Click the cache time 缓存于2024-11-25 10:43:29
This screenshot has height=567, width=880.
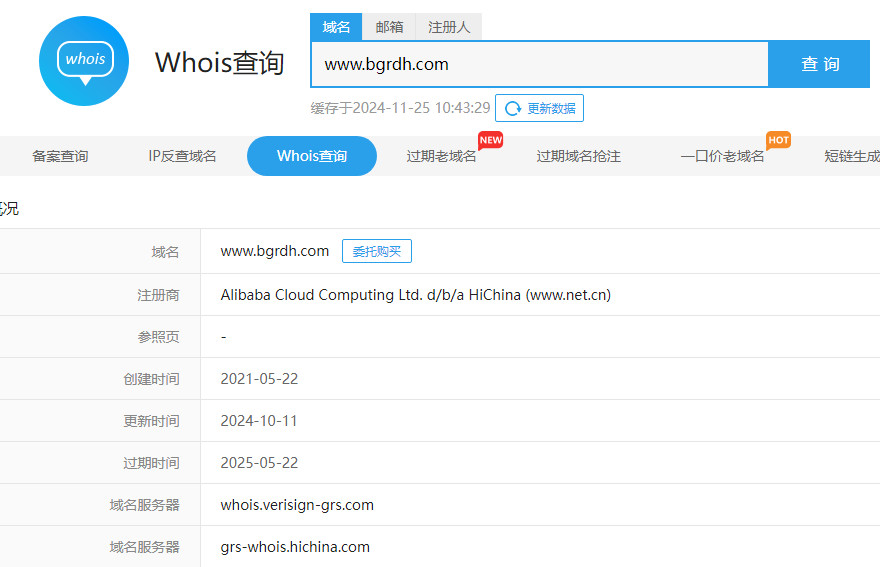click(401, 108)
